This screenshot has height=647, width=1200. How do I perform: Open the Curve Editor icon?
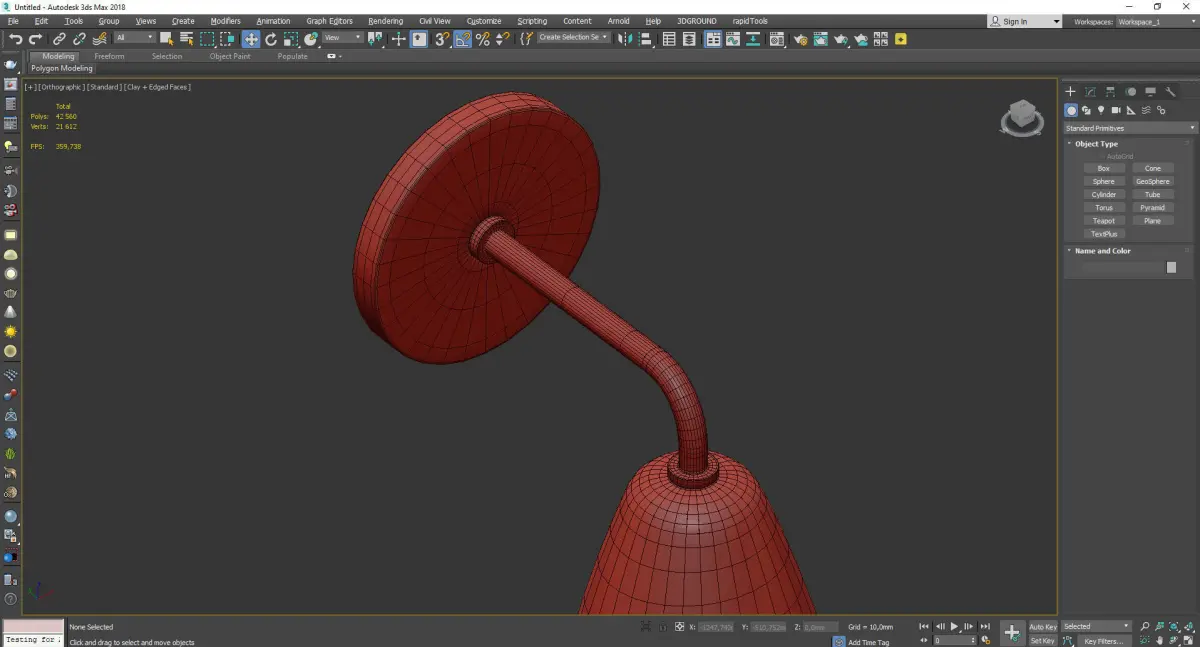(x=735, y=39)
